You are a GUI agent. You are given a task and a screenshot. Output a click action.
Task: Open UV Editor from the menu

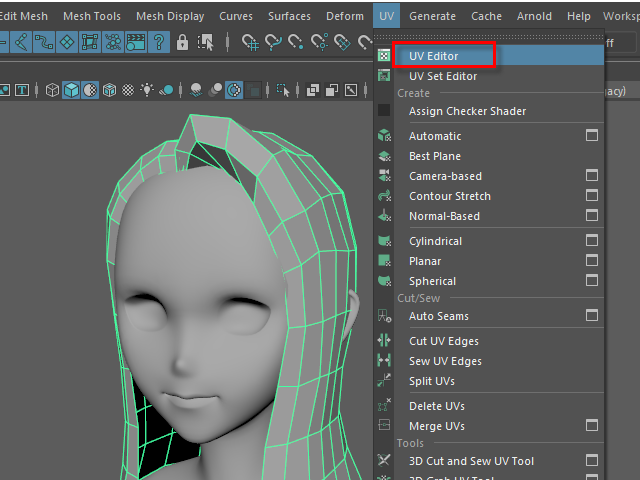tap(434, 56)
